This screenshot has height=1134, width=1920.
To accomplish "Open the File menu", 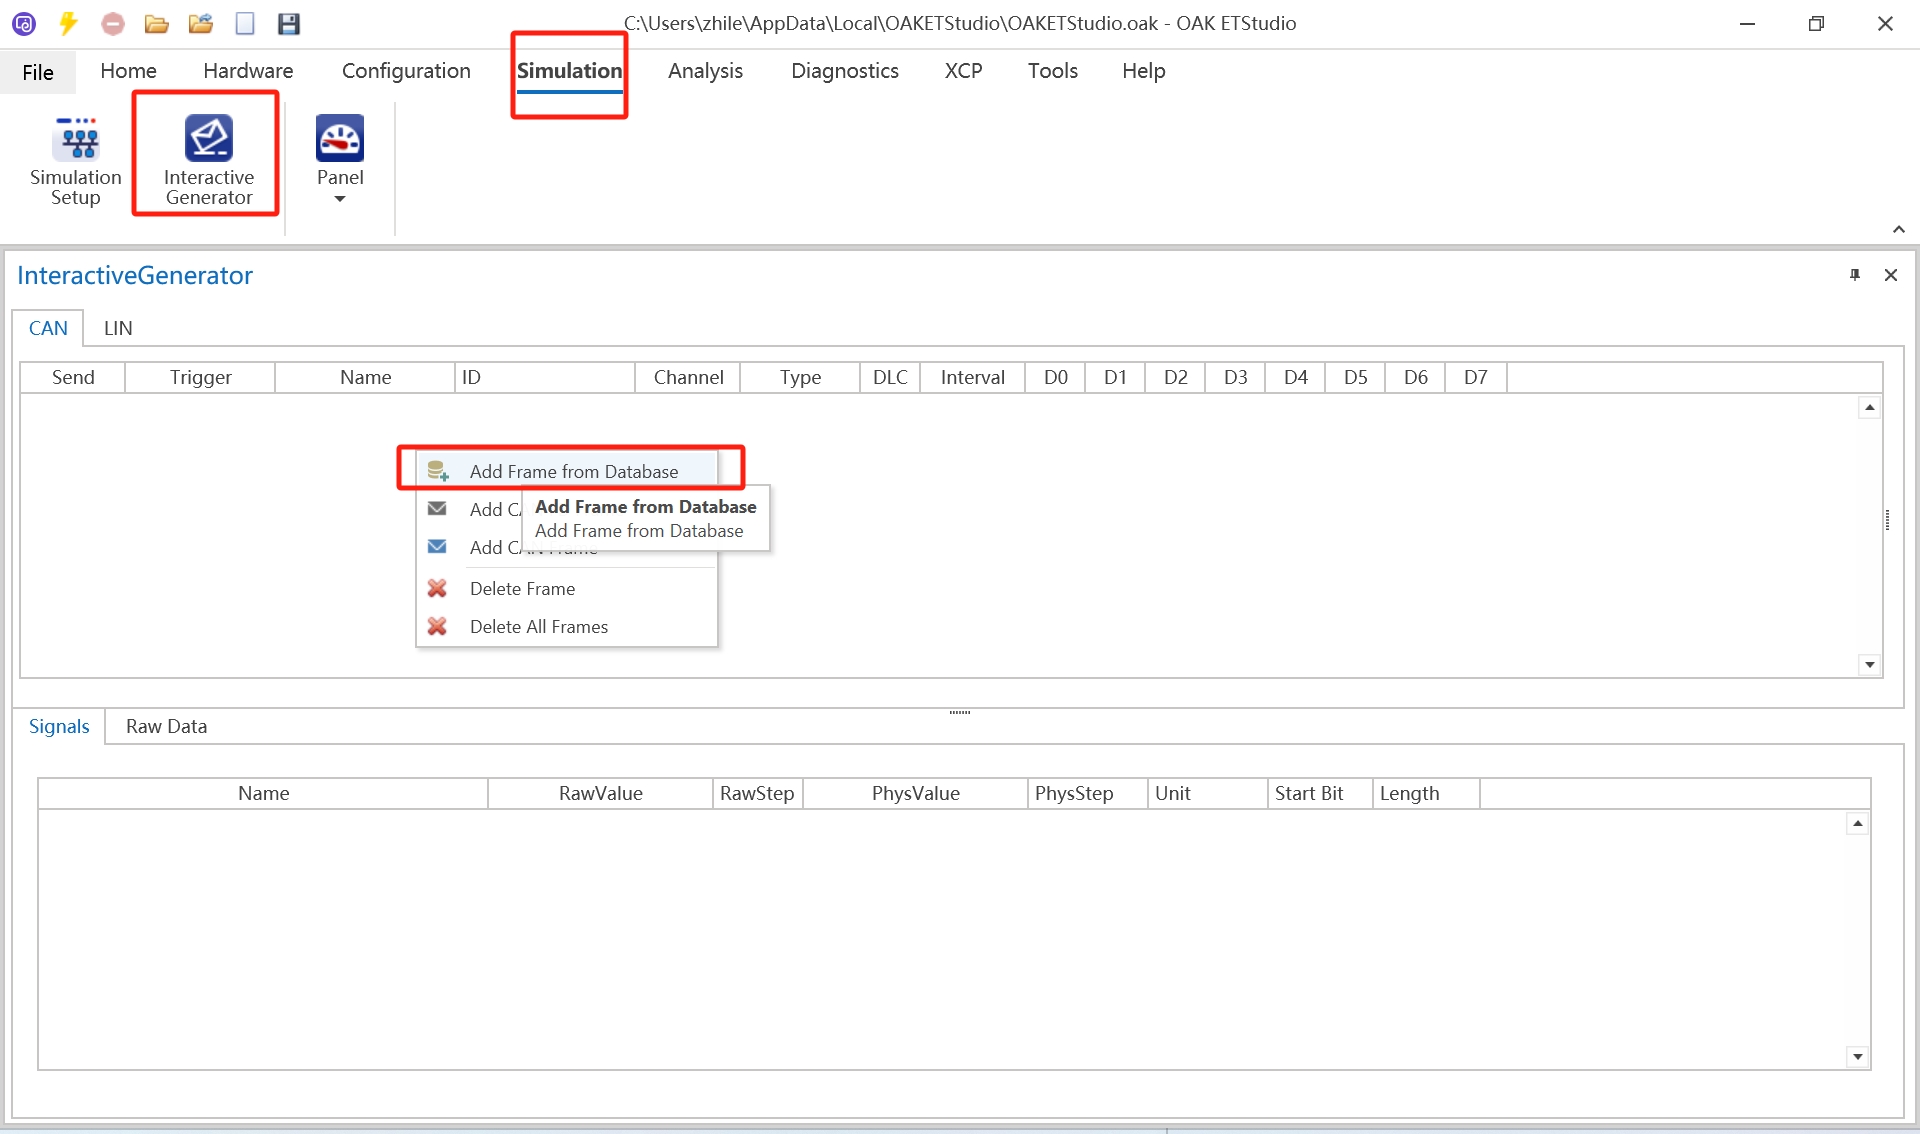I will pyautogui.click(x=38, y=72).
